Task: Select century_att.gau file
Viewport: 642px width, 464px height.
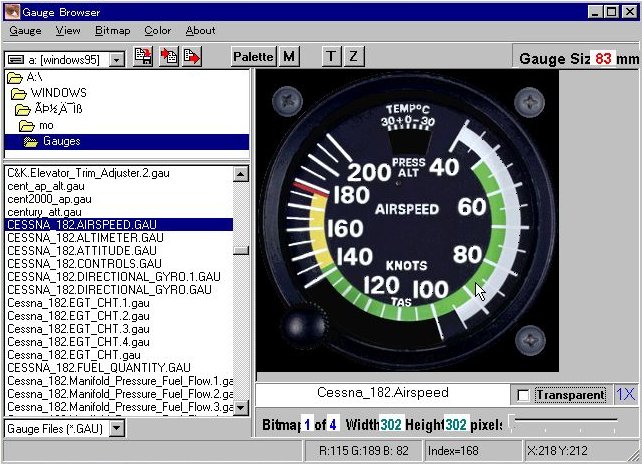Action: click(44, 212)
